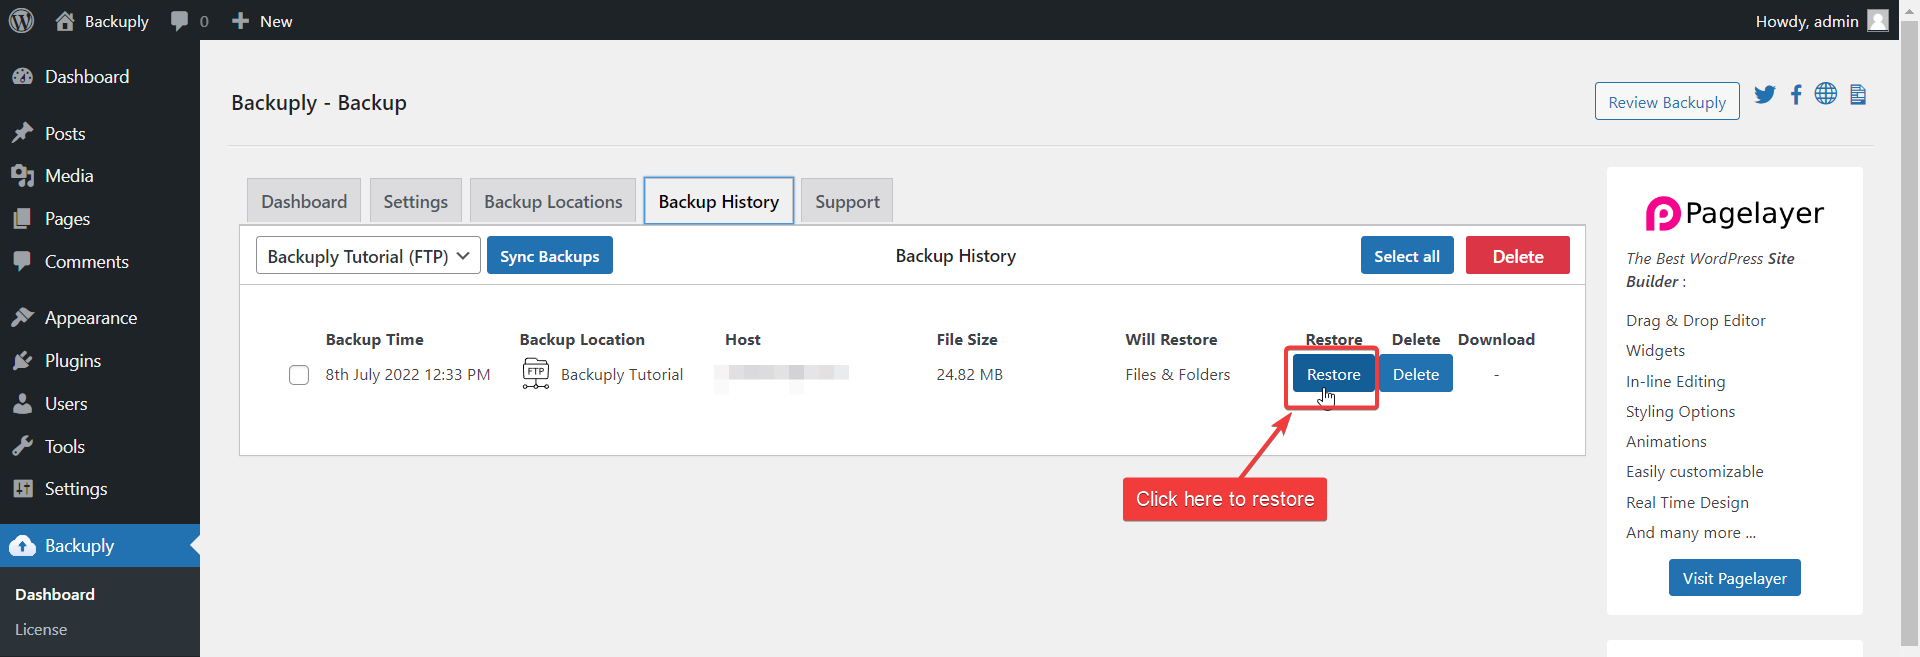Click the Backuply home icon in admin bar
Image resolution: width=1920 pixels, height=657 pixels.
click(65, 20)
